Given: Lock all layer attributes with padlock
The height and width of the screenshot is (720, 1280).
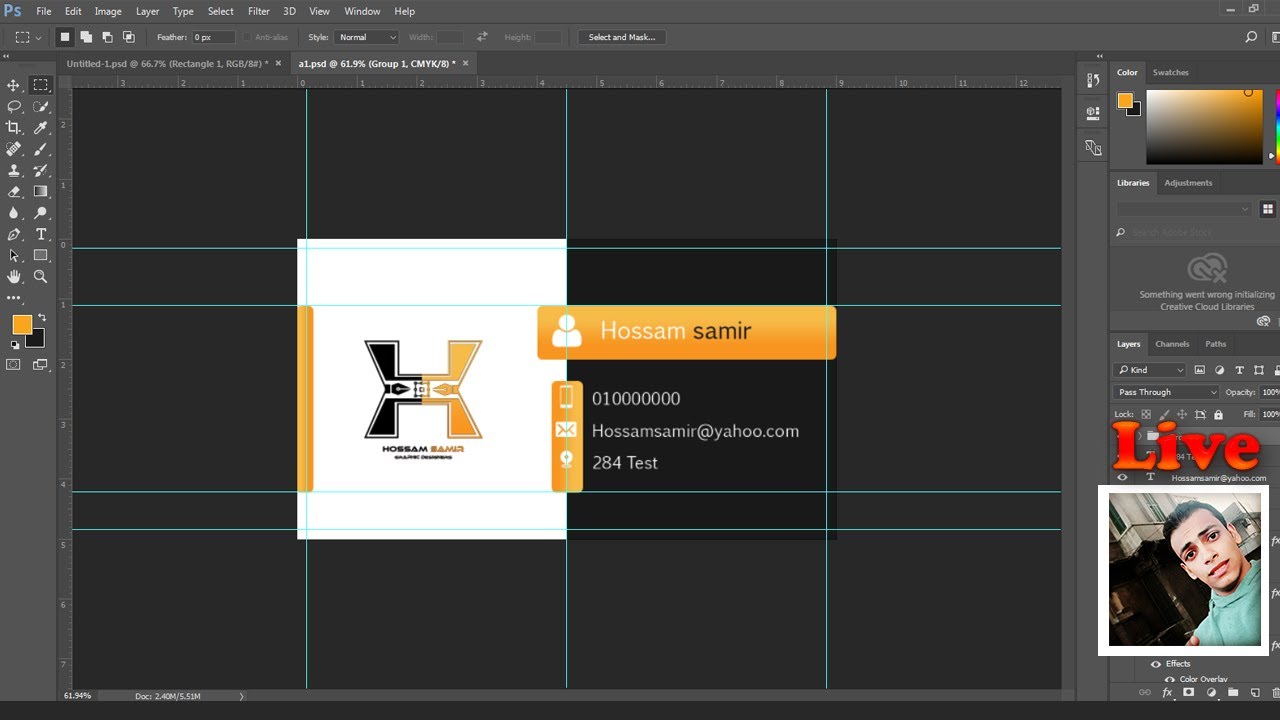Looking at the screenshot, I should [1218, 414].
